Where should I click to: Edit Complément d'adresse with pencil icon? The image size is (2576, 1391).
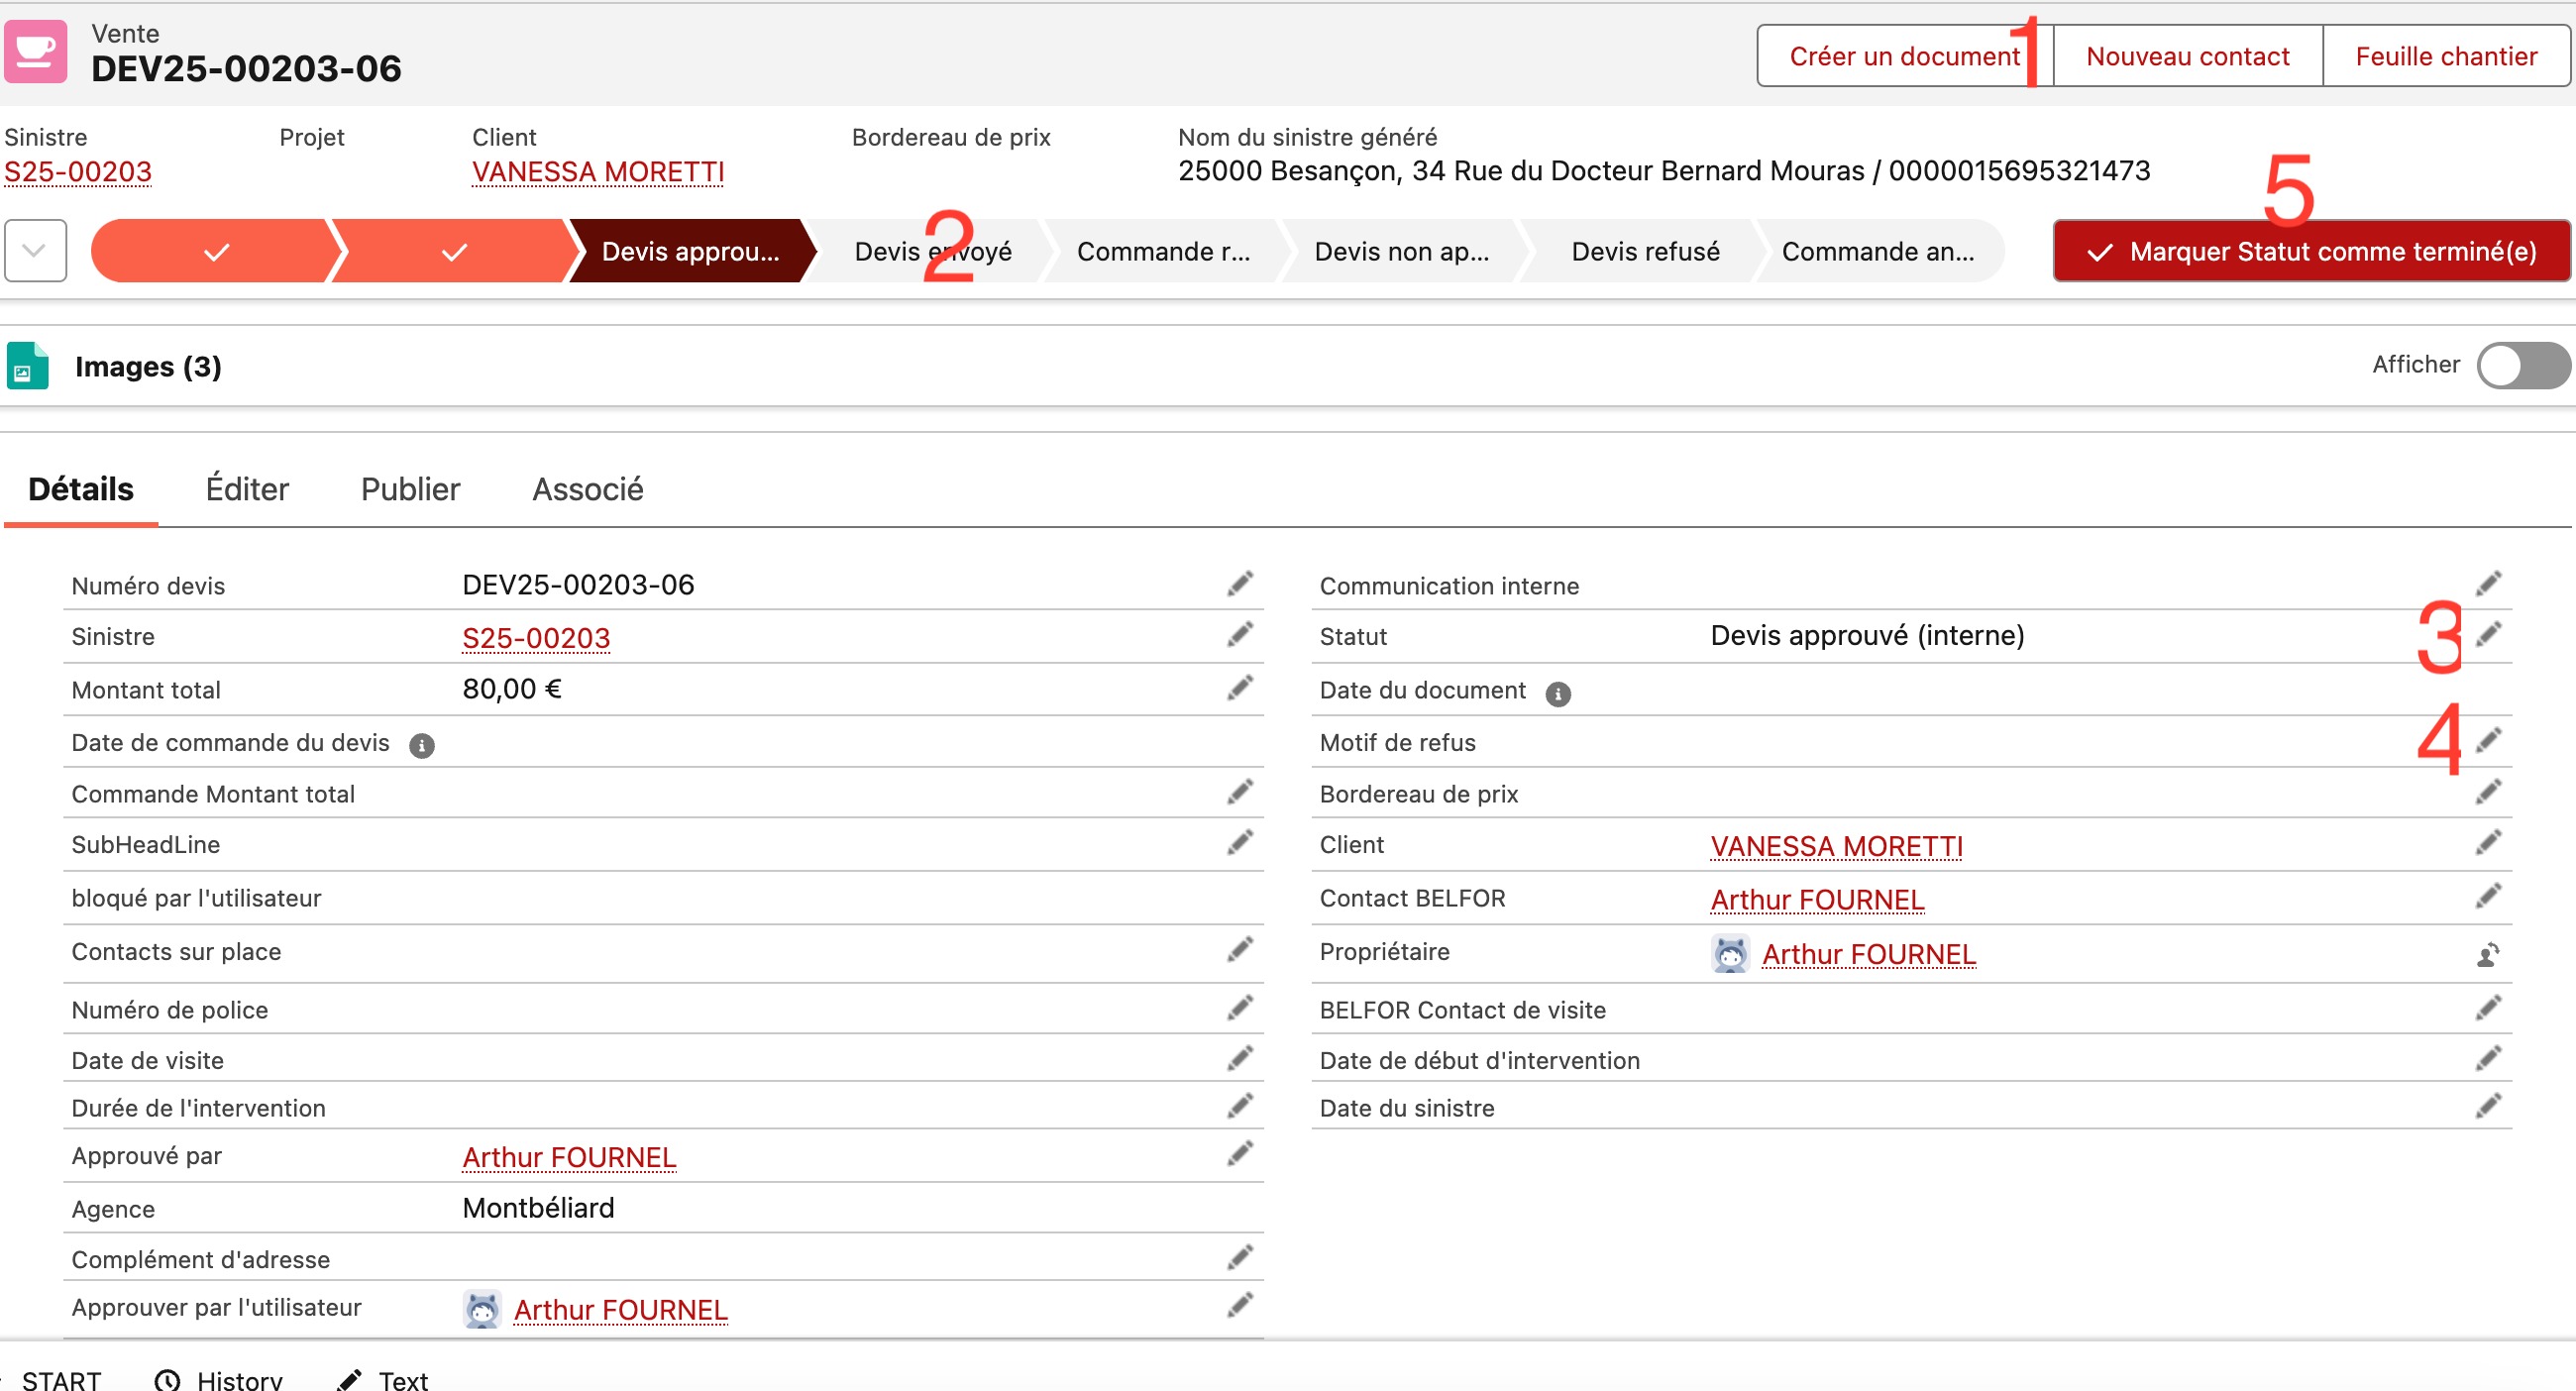click(x=1240, y=1258)
